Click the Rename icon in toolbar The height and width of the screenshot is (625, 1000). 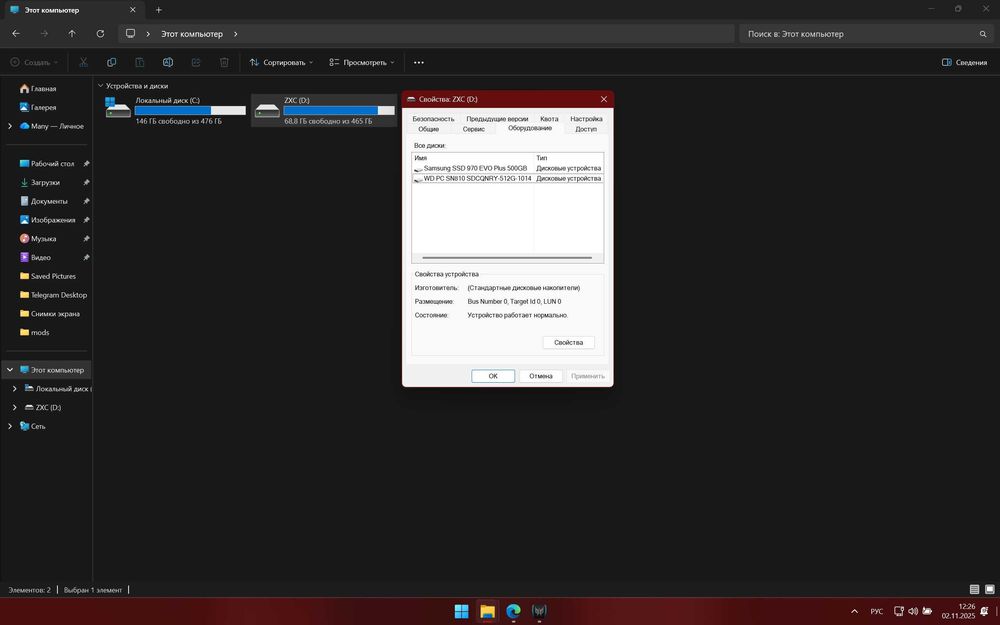168,62
